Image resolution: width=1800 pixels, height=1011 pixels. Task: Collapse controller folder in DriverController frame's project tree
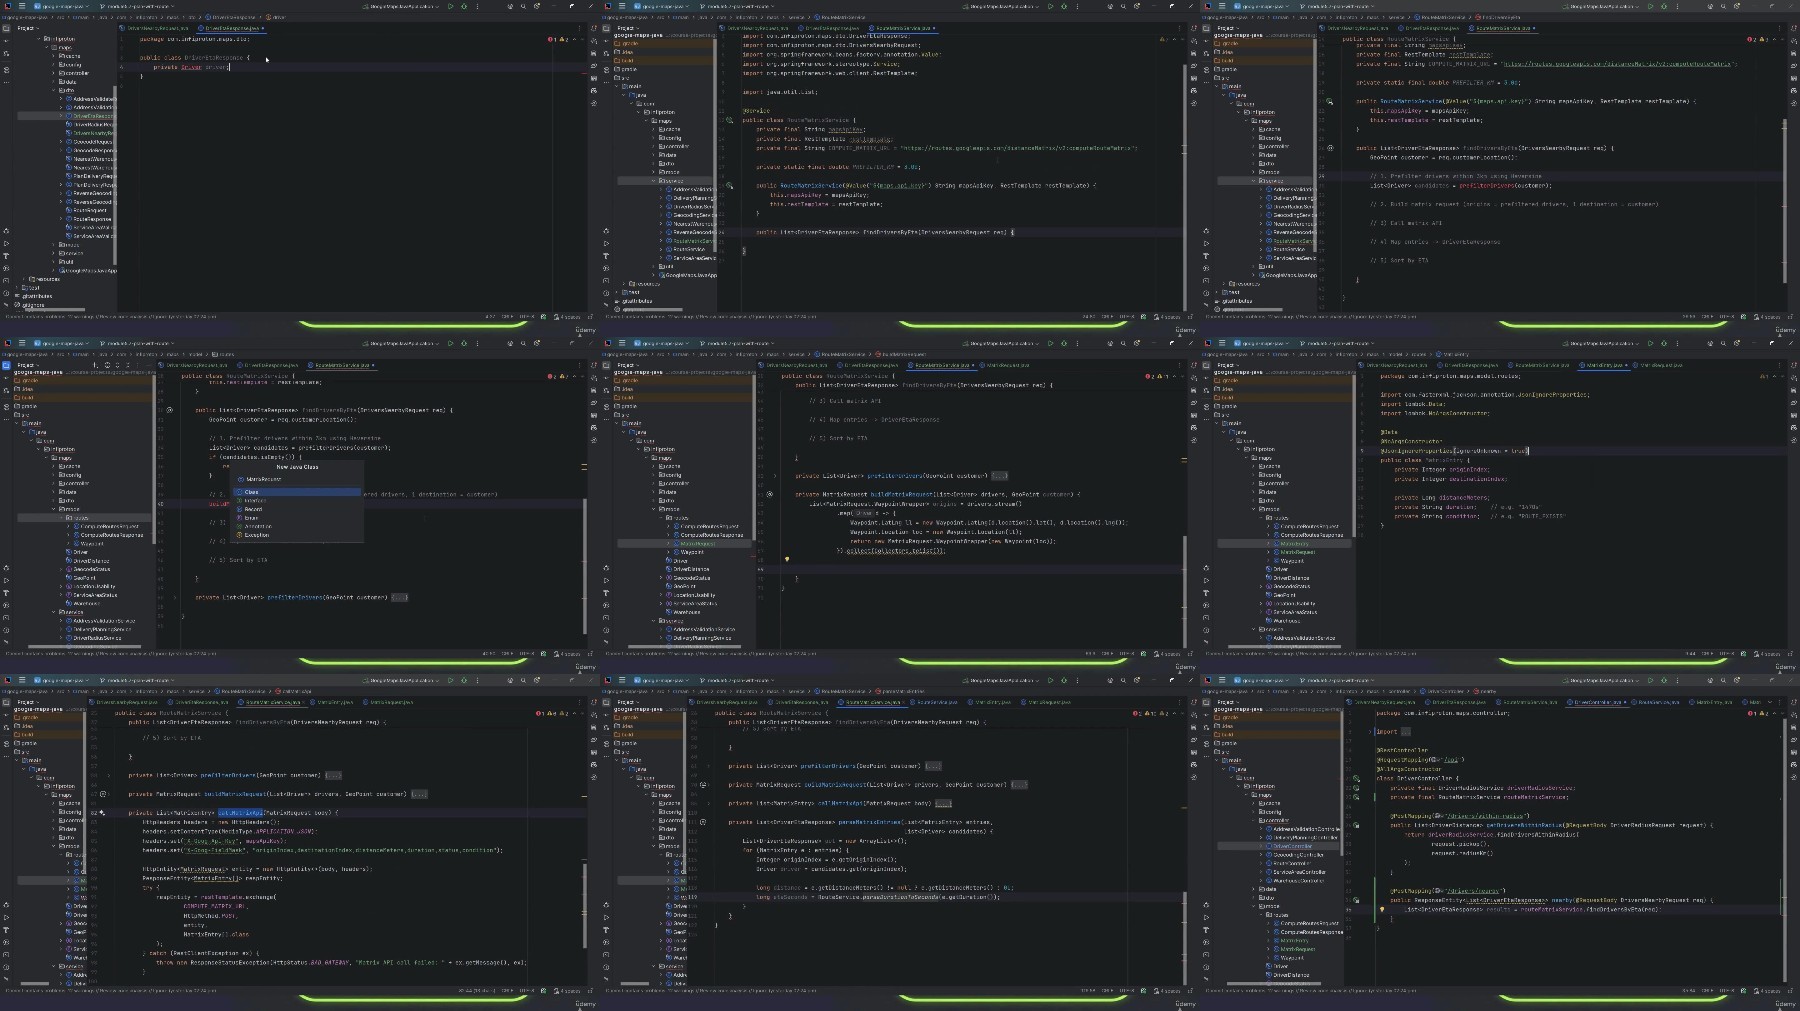click(1254, 820)
